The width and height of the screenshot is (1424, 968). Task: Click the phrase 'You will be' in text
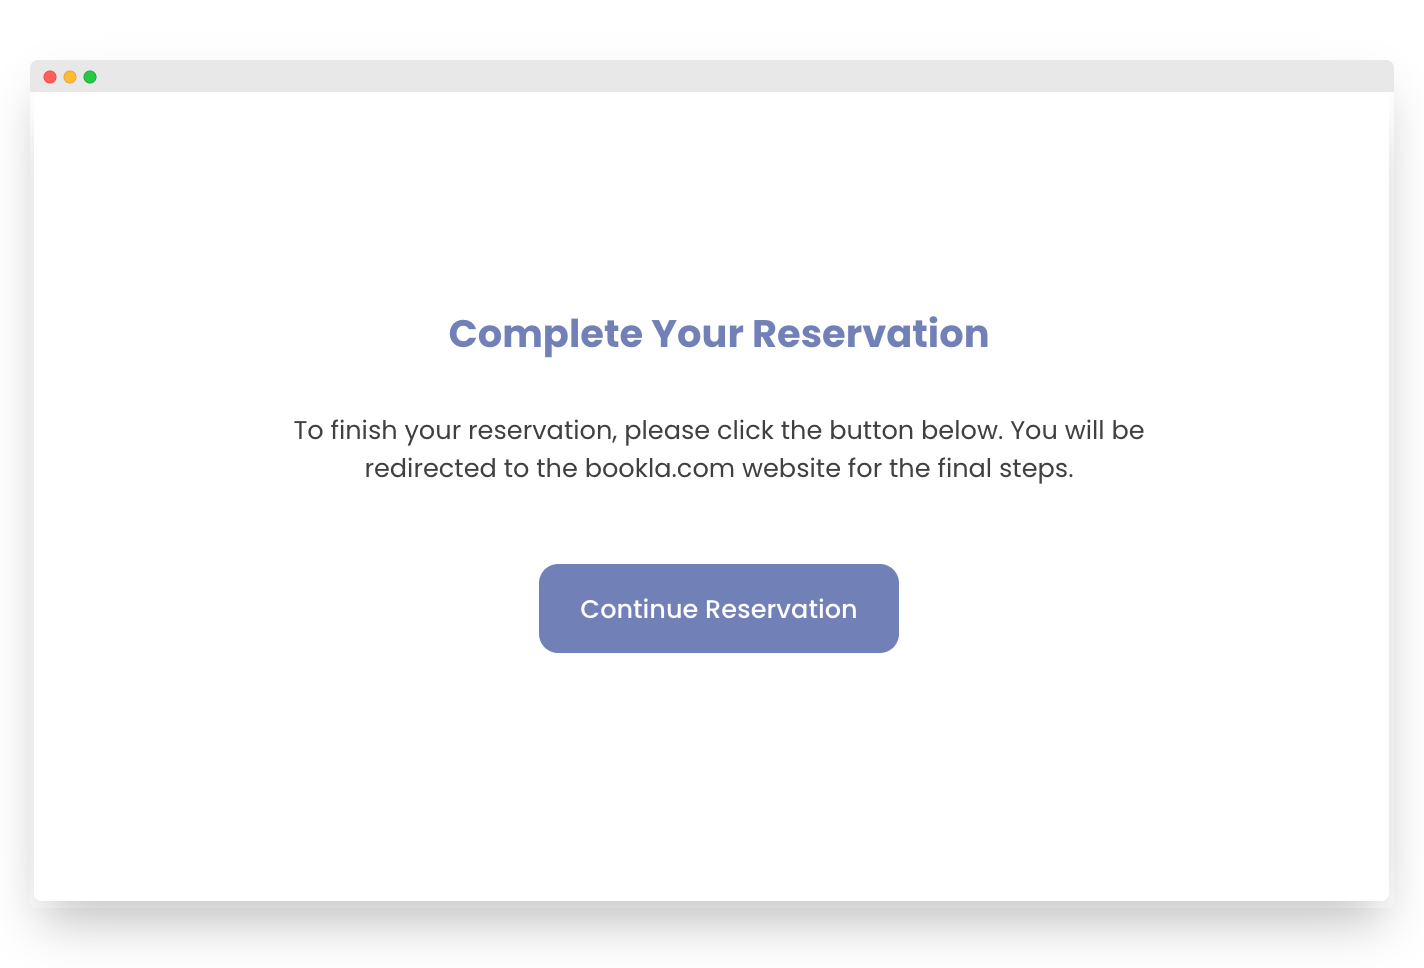coord(1077,430)
